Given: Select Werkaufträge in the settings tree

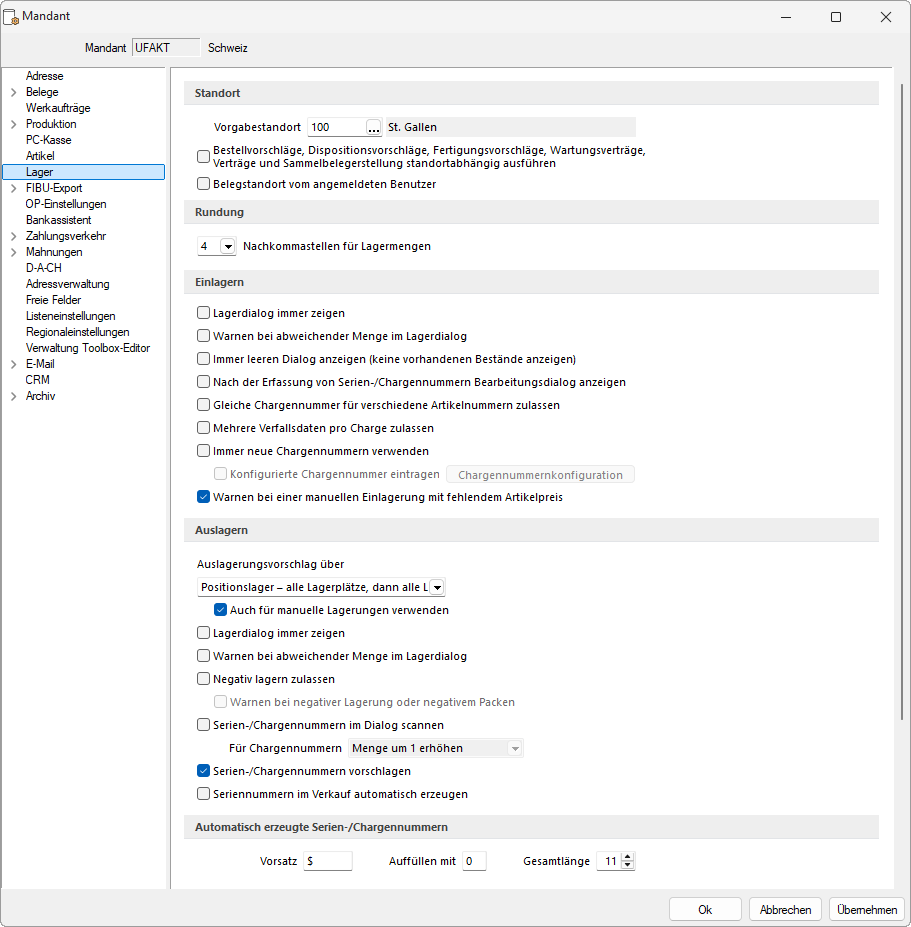Looking at the screenshot, I should [x=58, y=108].
